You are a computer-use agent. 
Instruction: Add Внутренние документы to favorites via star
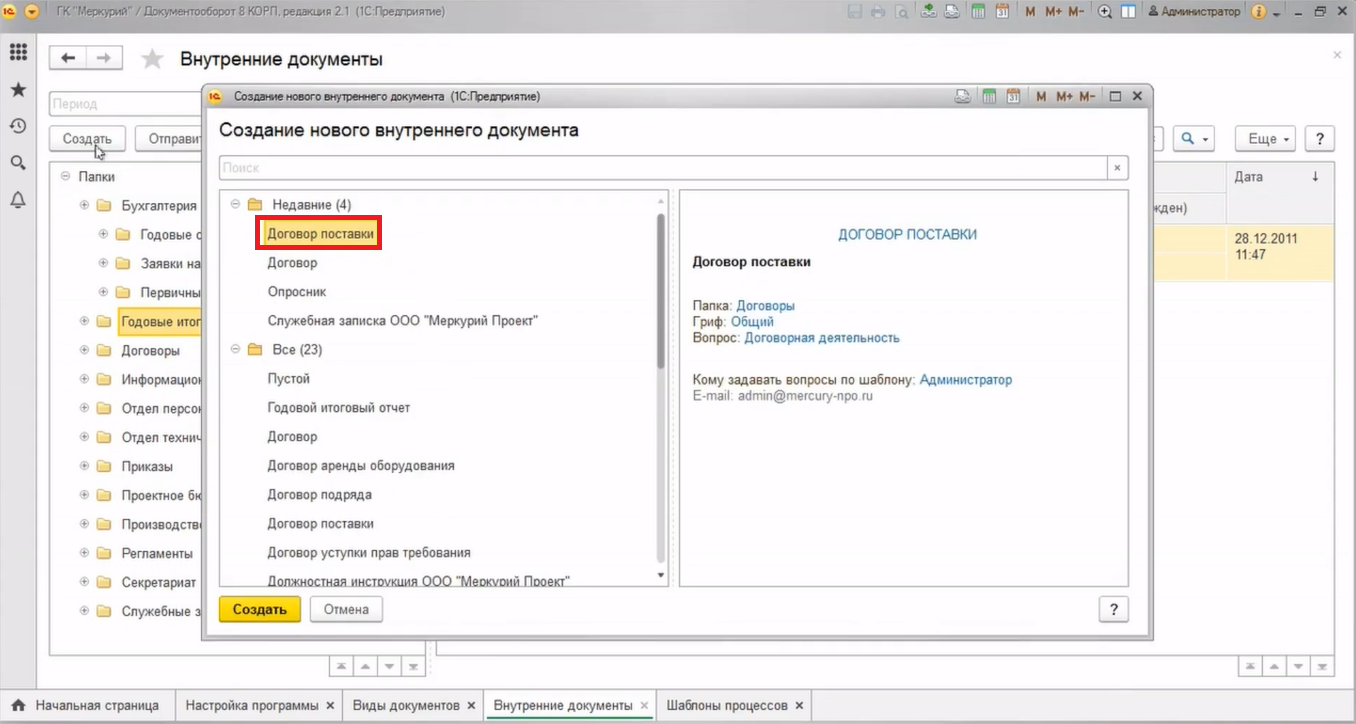[x=152, y=59]
